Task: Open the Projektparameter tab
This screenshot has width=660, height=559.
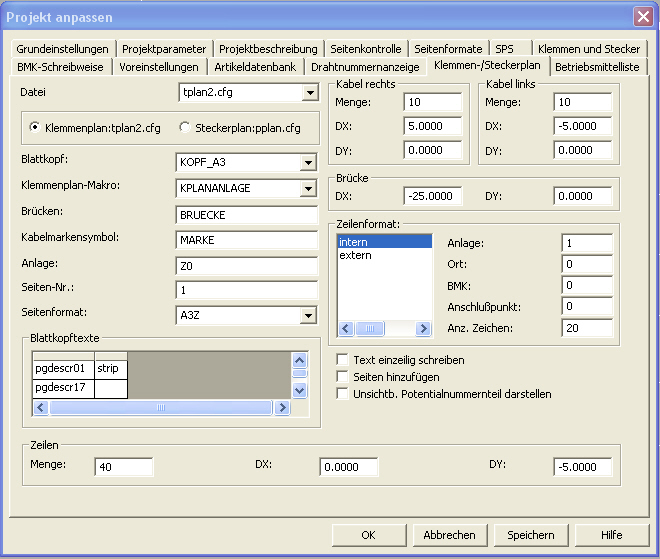Action: point(164,49)
